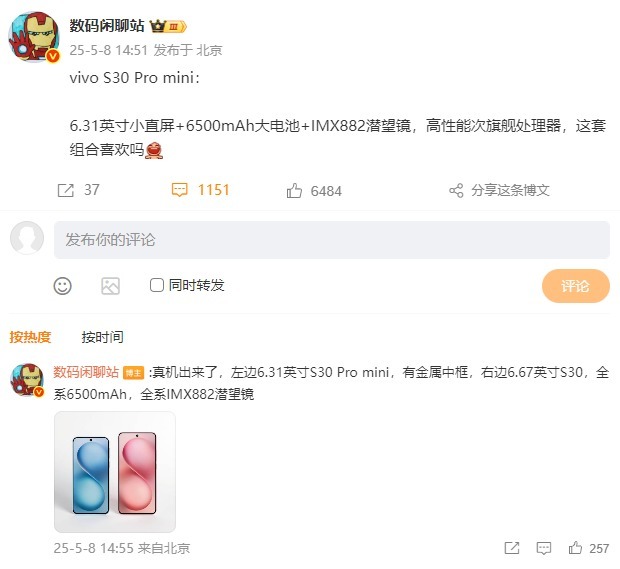This screenshot has width=620, height=569.
Task: Click the crown membership badge beside username
Action: 168,26
